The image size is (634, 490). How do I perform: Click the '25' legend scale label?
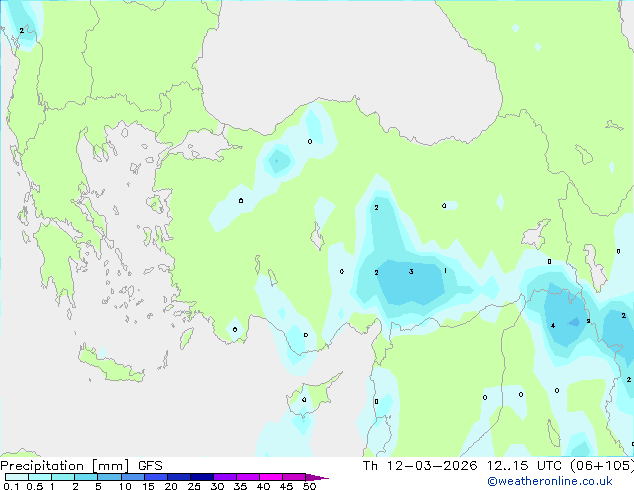(x=194, y=486)
